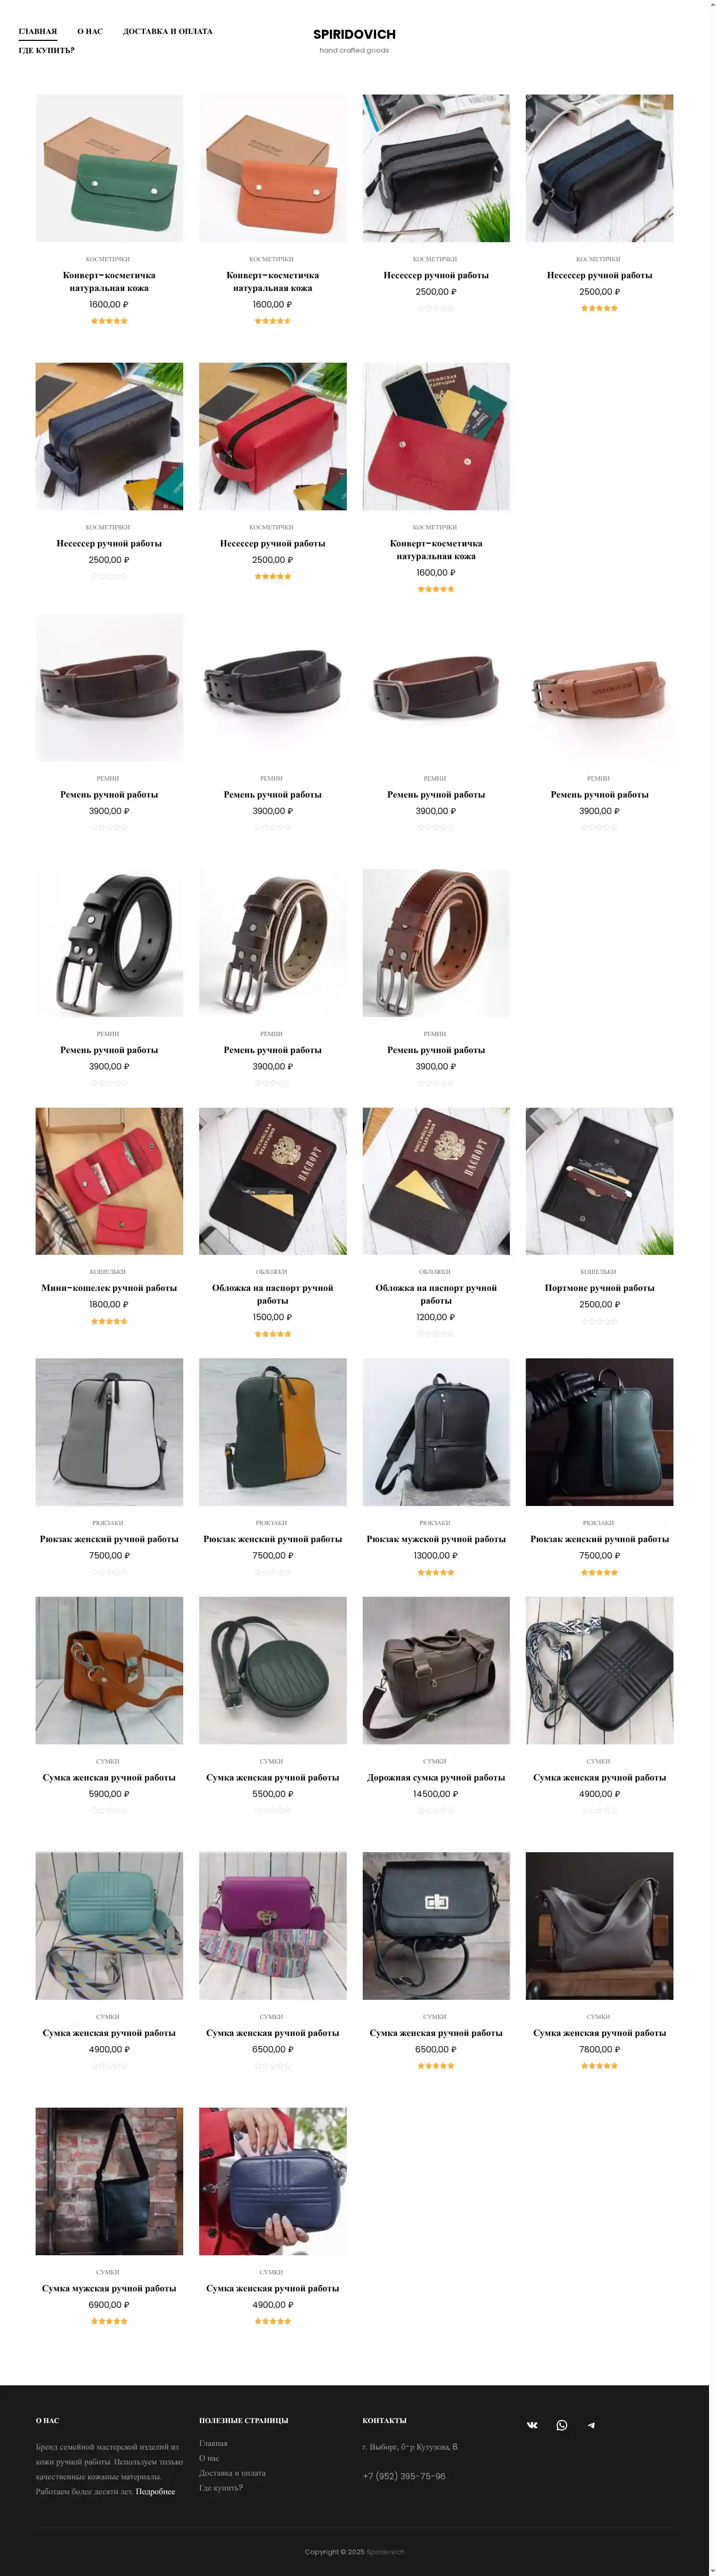
Task: Open the Портмоне ручной работы product
Action: click(599, 1288)
